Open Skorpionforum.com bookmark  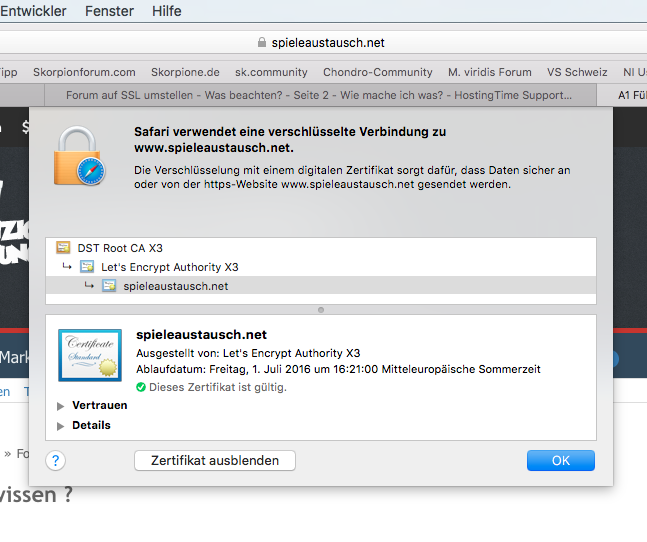(x=84, y=72)
